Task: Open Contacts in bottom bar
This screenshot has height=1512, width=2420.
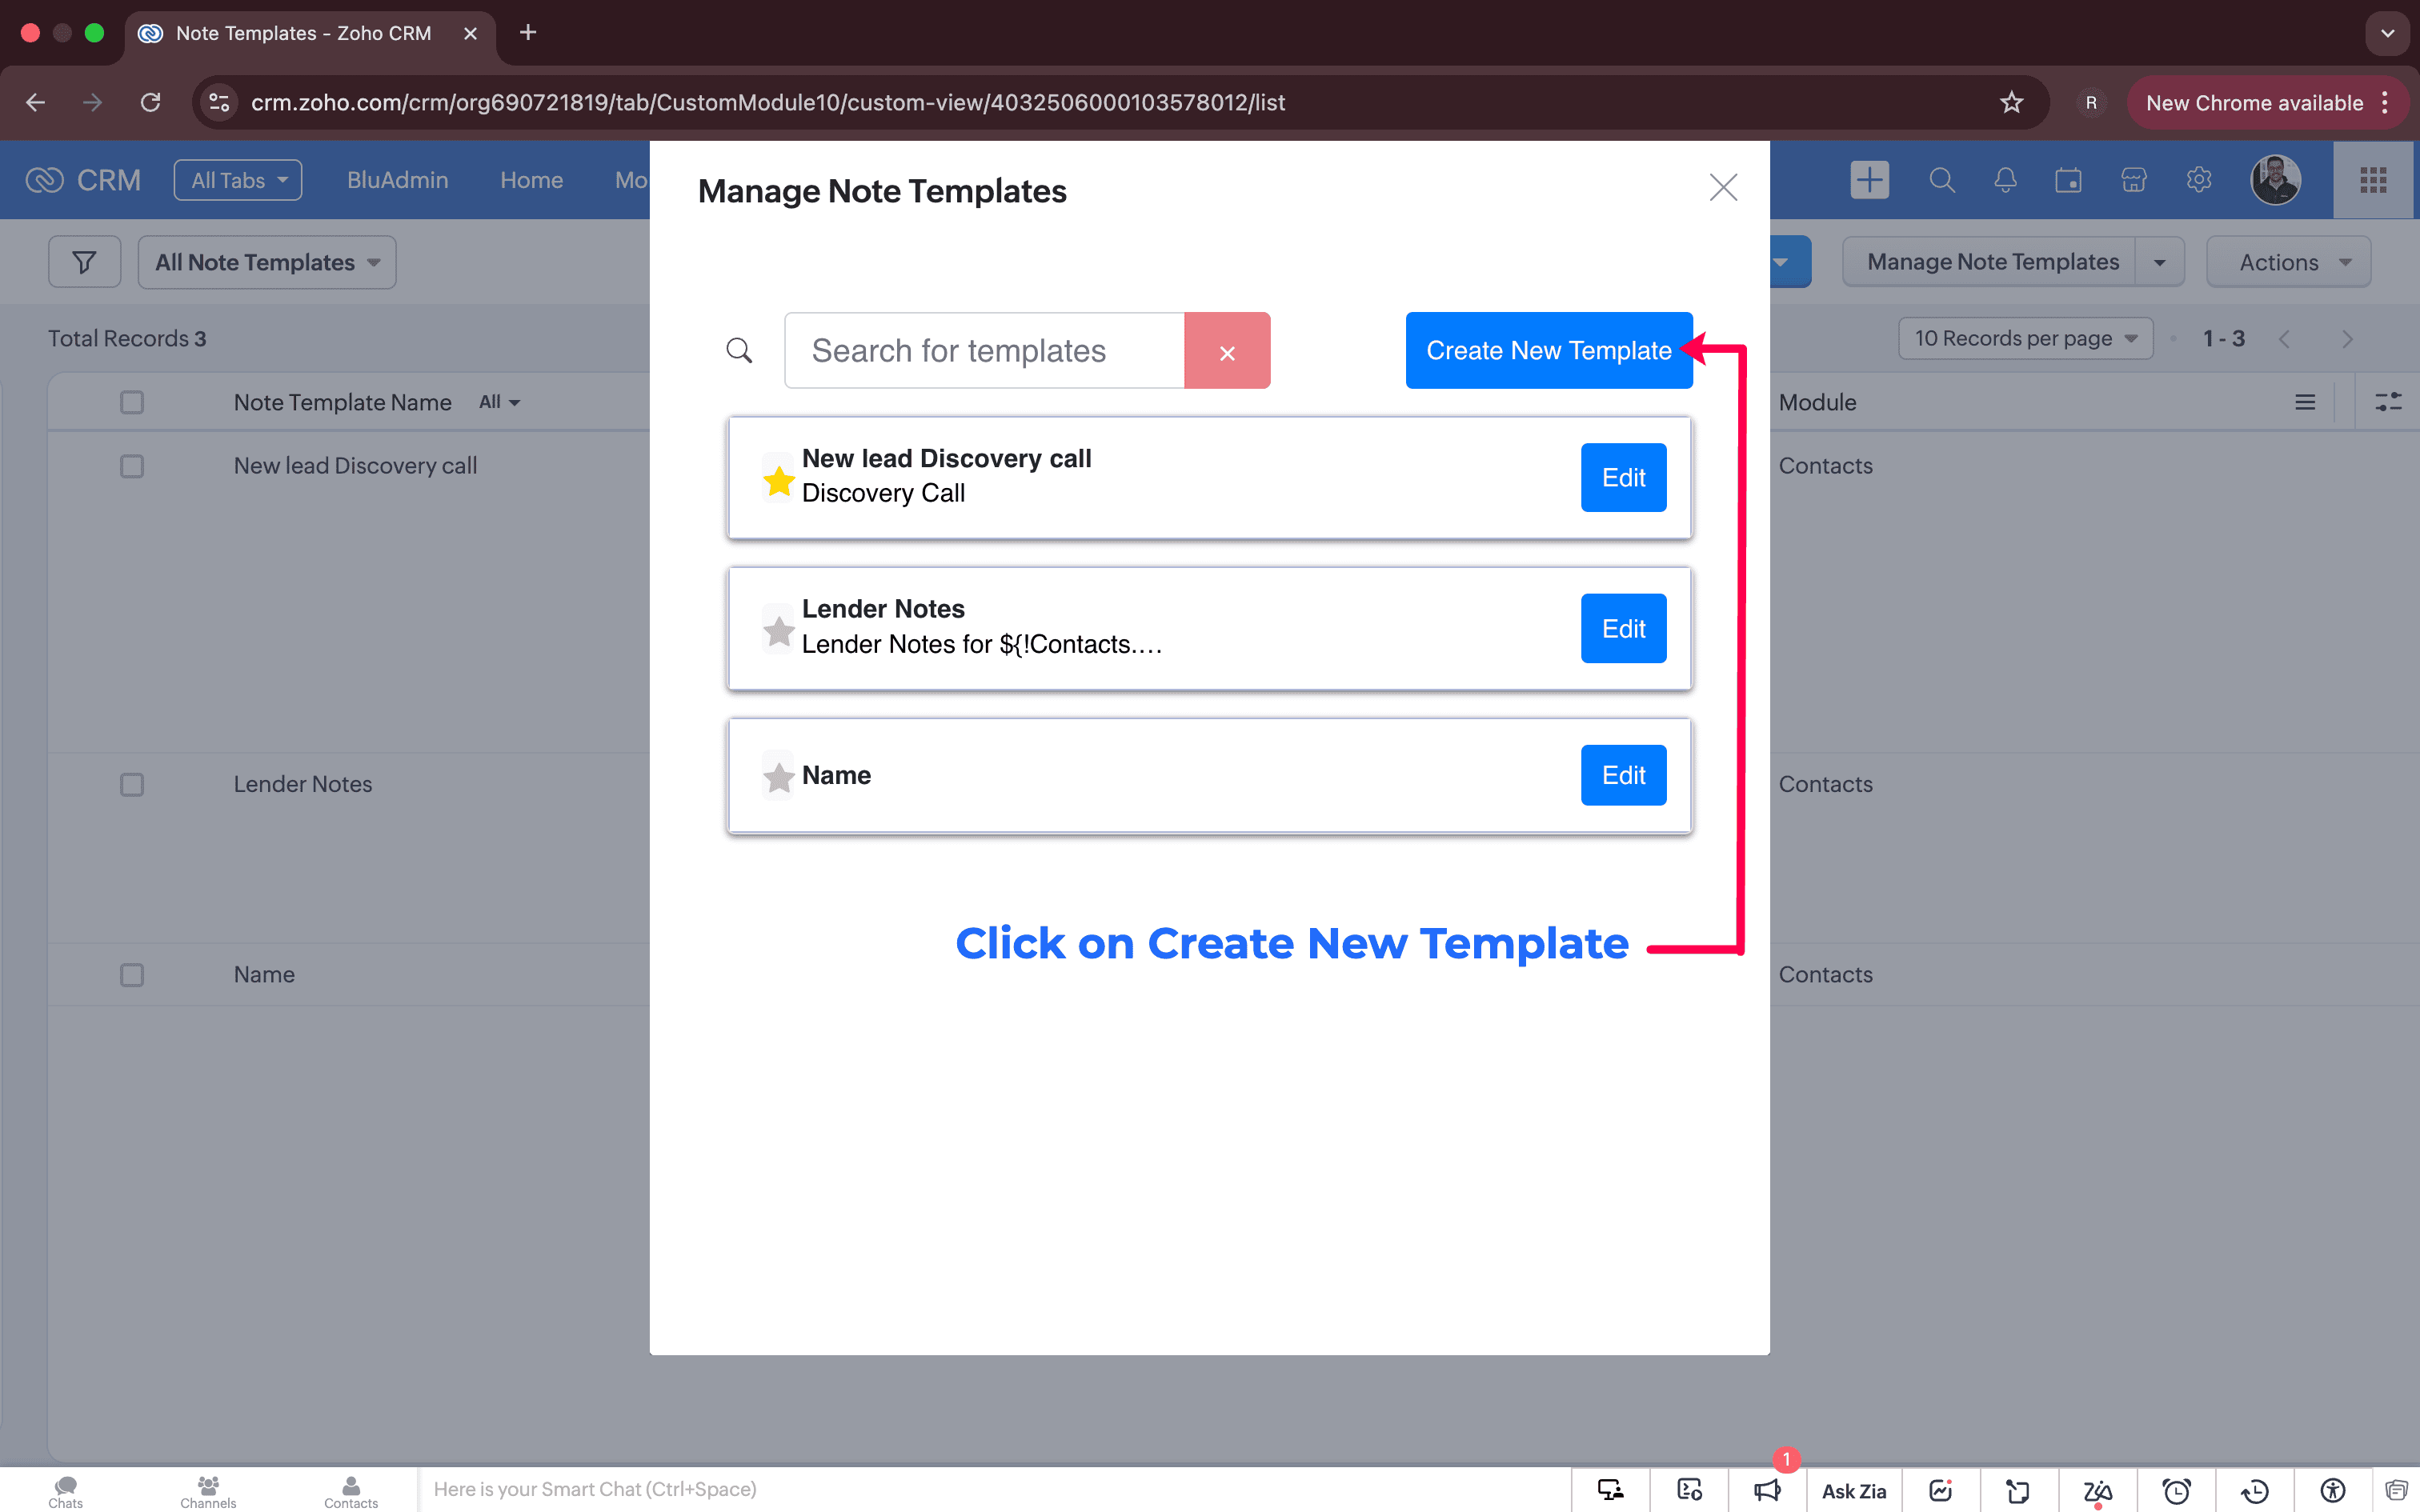Action: pos(351,1491)
